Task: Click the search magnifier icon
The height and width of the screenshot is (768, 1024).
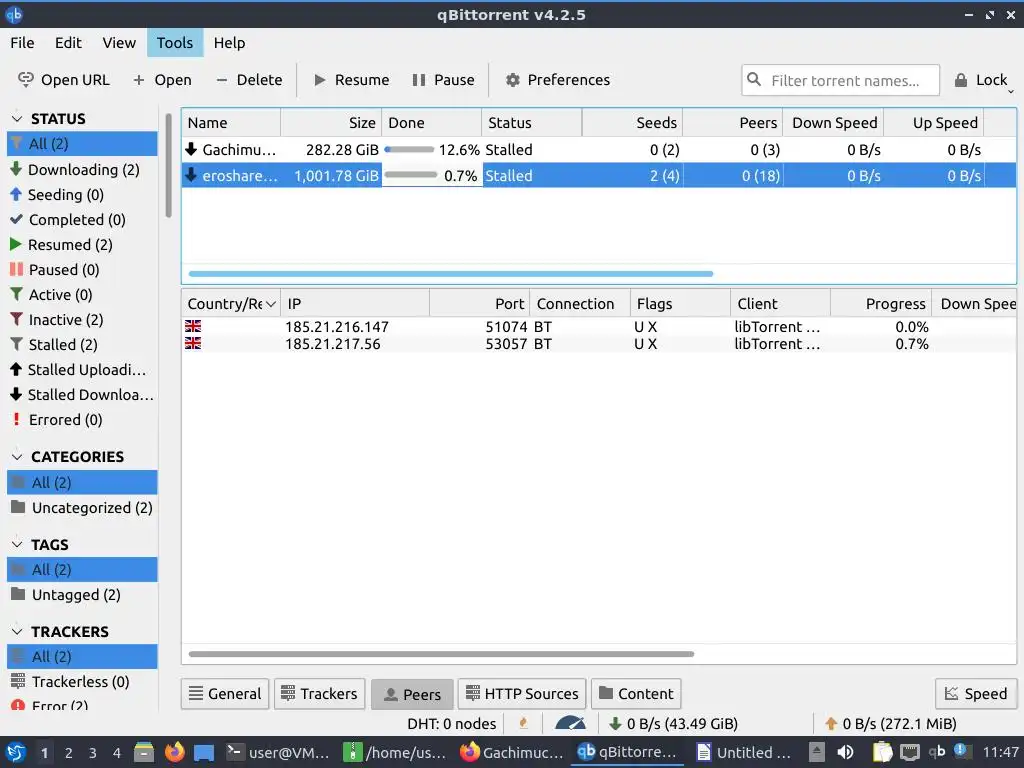Action: pos(754,80)
